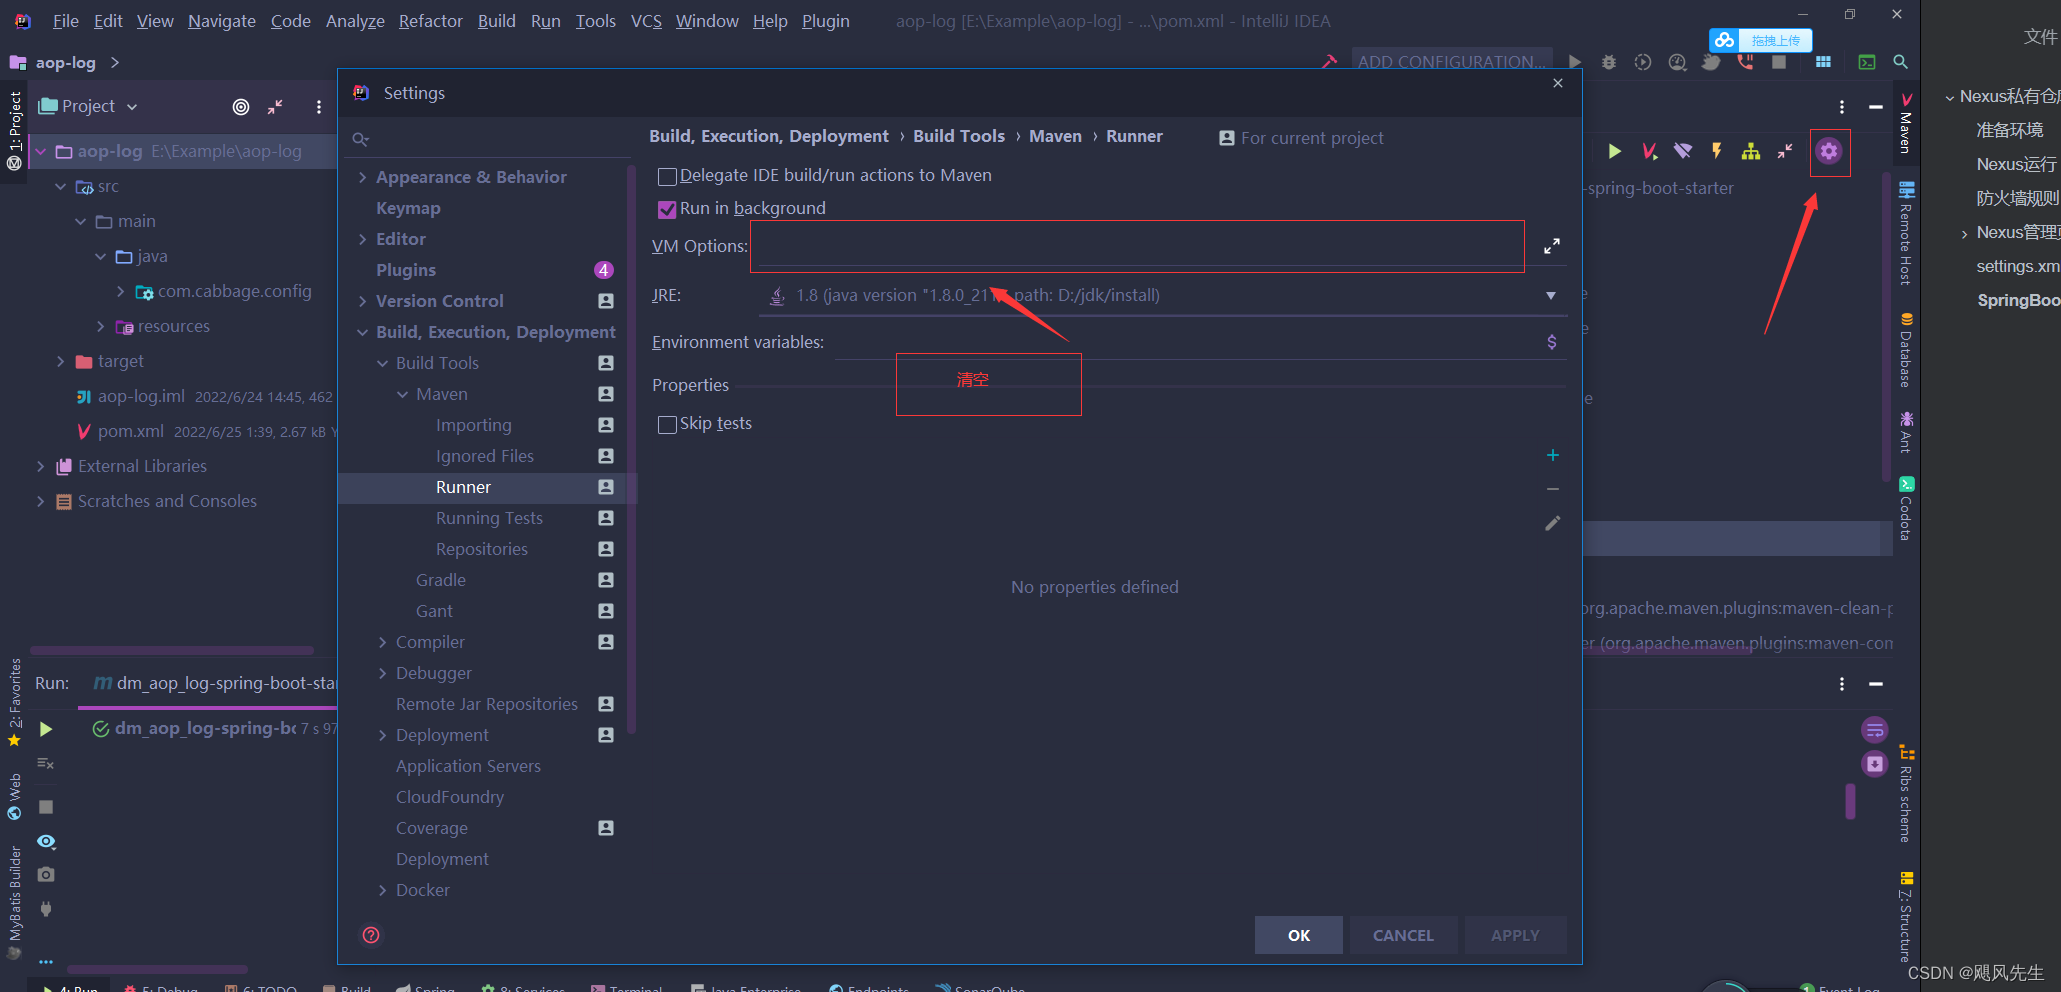
Task: Click the debug bug icon in toolbar
Action: 1609,62
